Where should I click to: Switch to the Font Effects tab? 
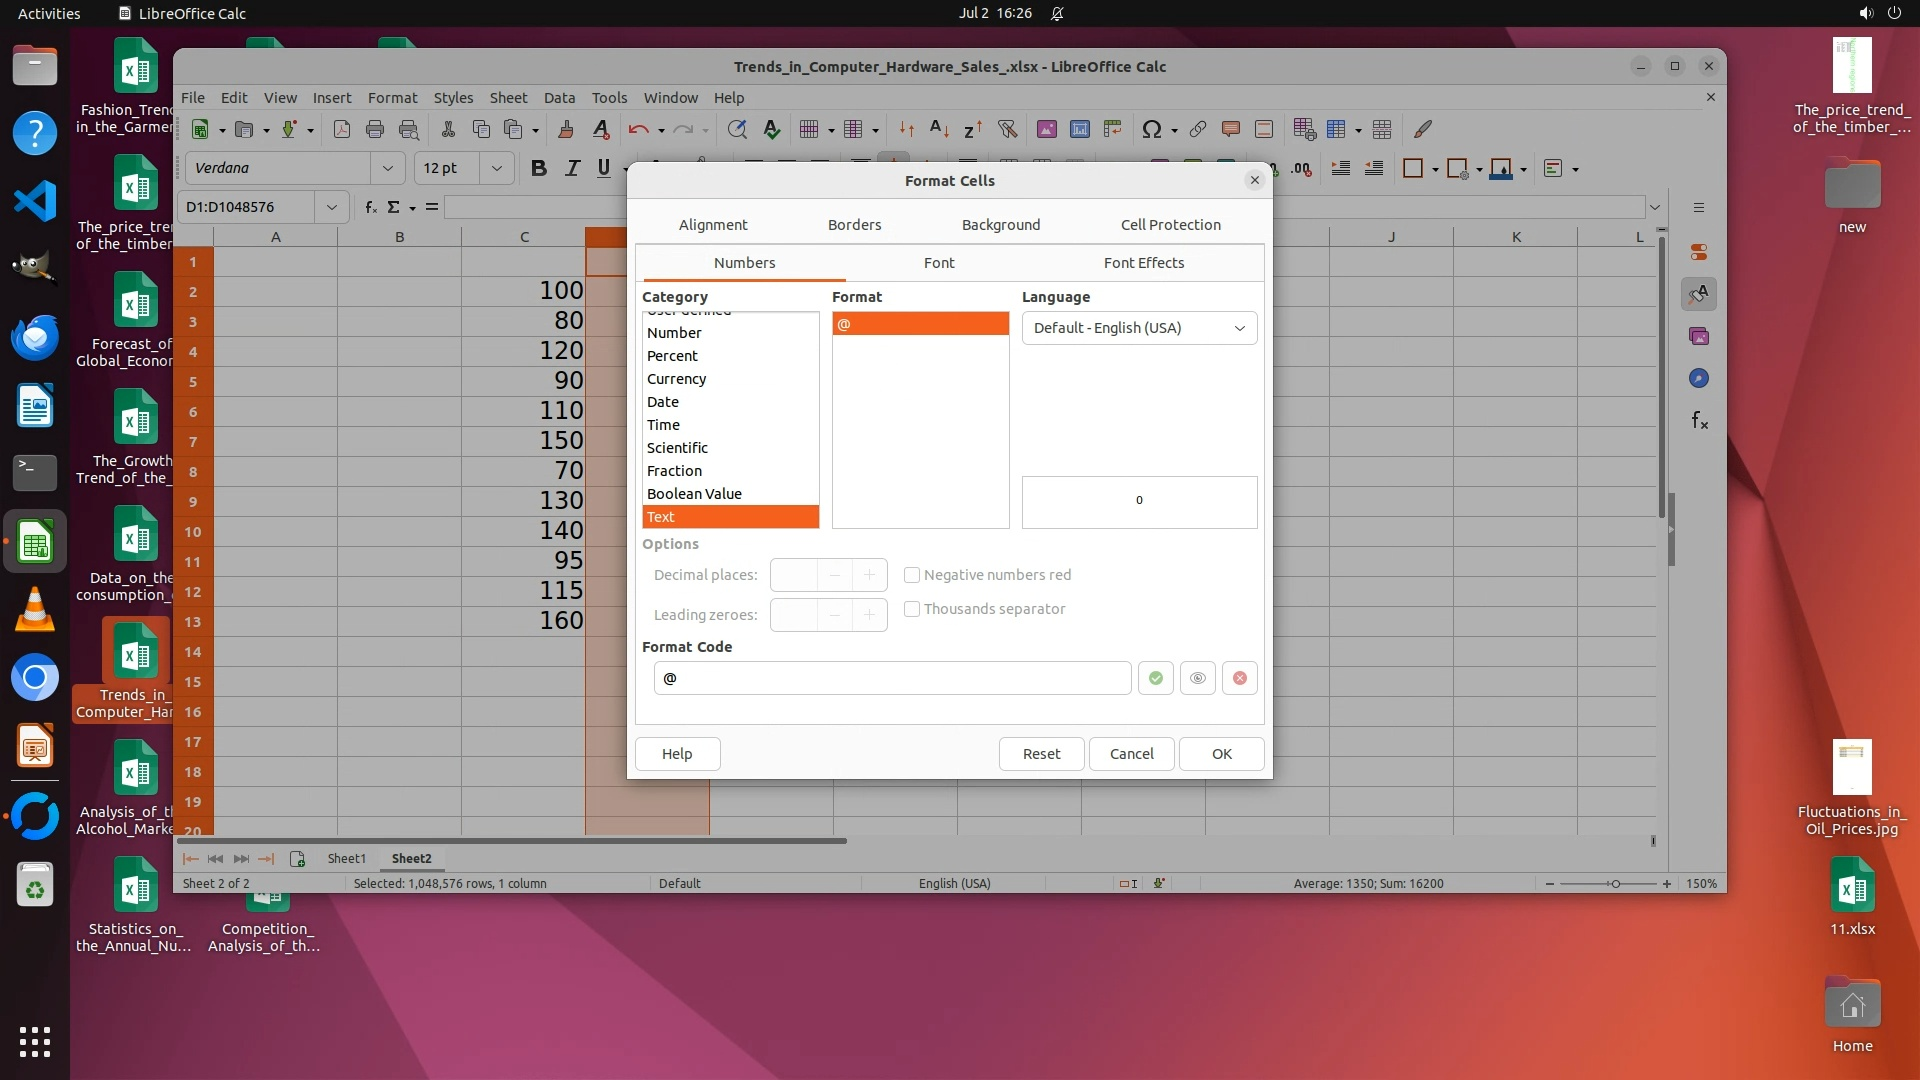coord(1143,263)
